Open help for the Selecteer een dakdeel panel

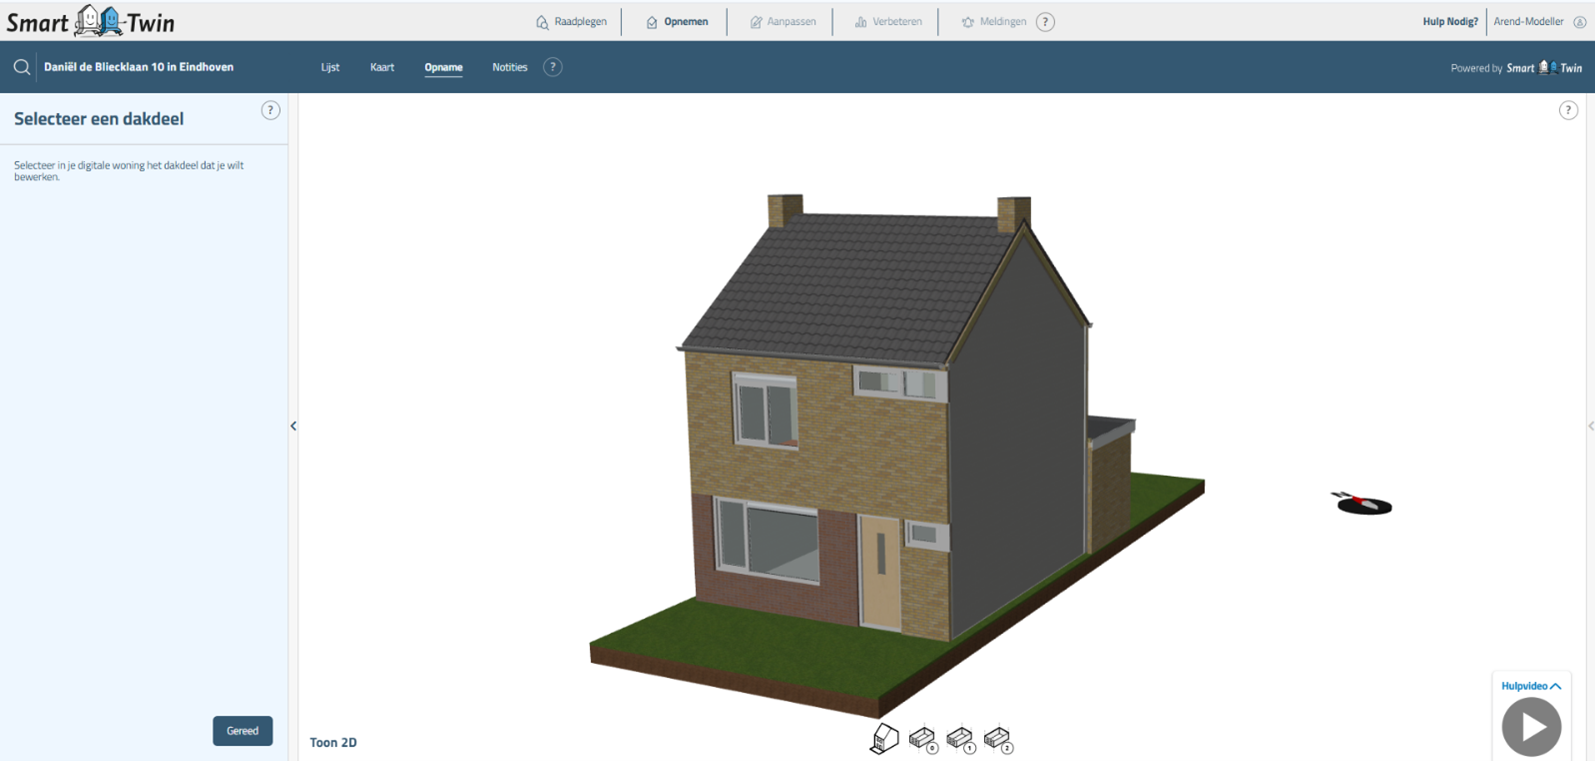270,111
